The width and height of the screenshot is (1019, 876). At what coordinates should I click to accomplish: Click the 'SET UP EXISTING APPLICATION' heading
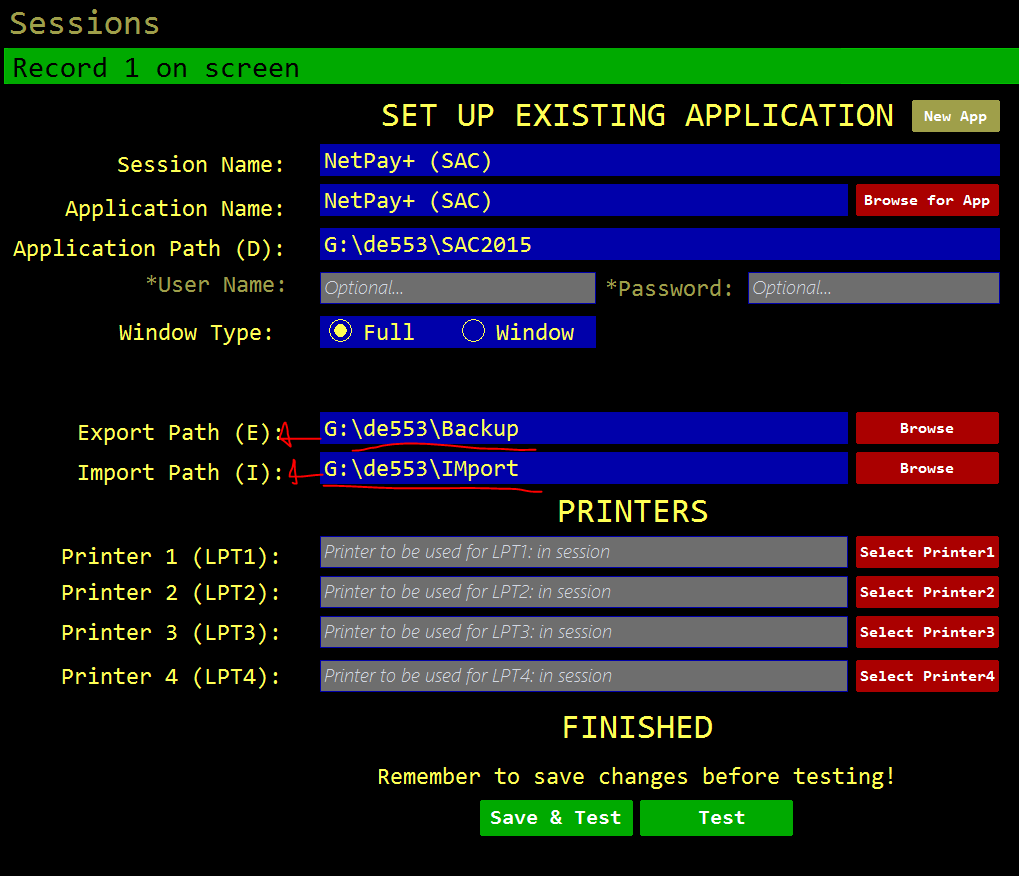tap(637, 116)
